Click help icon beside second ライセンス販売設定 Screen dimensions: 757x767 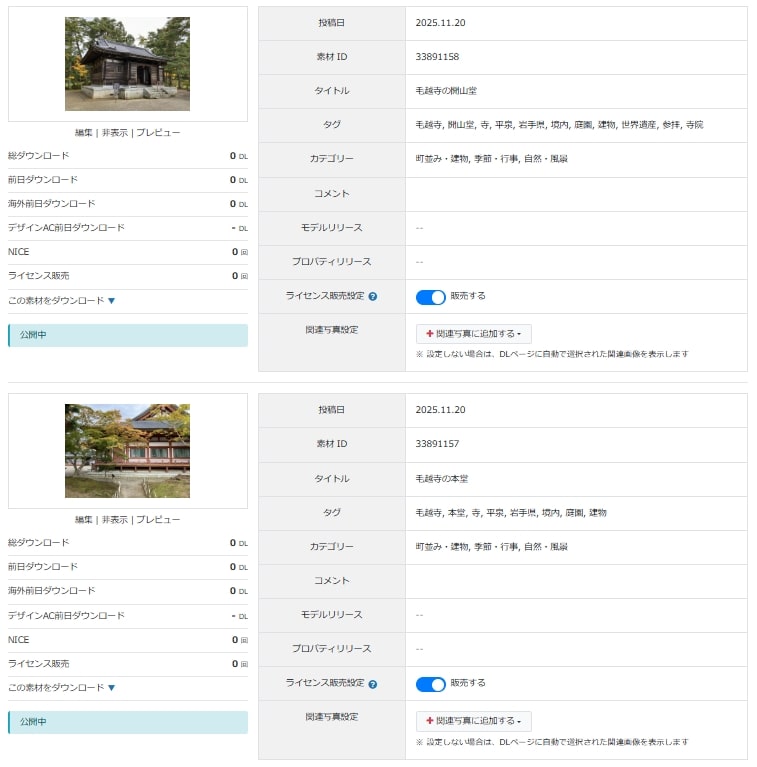coord(372,684)
